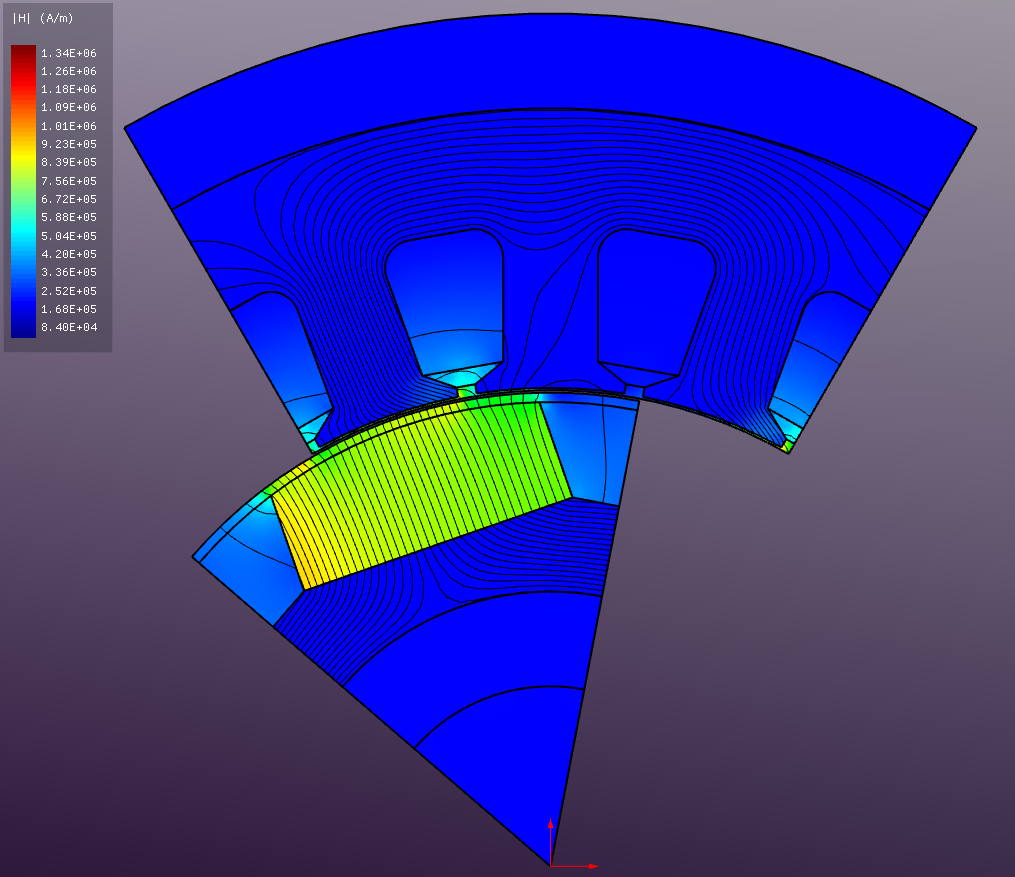Viewport: 1015px width, 877px height.
Task: Select the outermost blue arc band
Action: tap(550, 70)
